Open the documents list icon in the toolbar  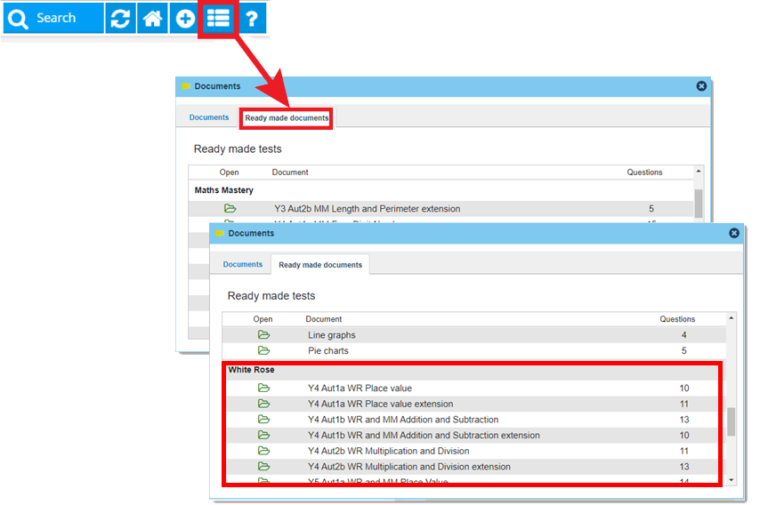[x=218, y=19]
